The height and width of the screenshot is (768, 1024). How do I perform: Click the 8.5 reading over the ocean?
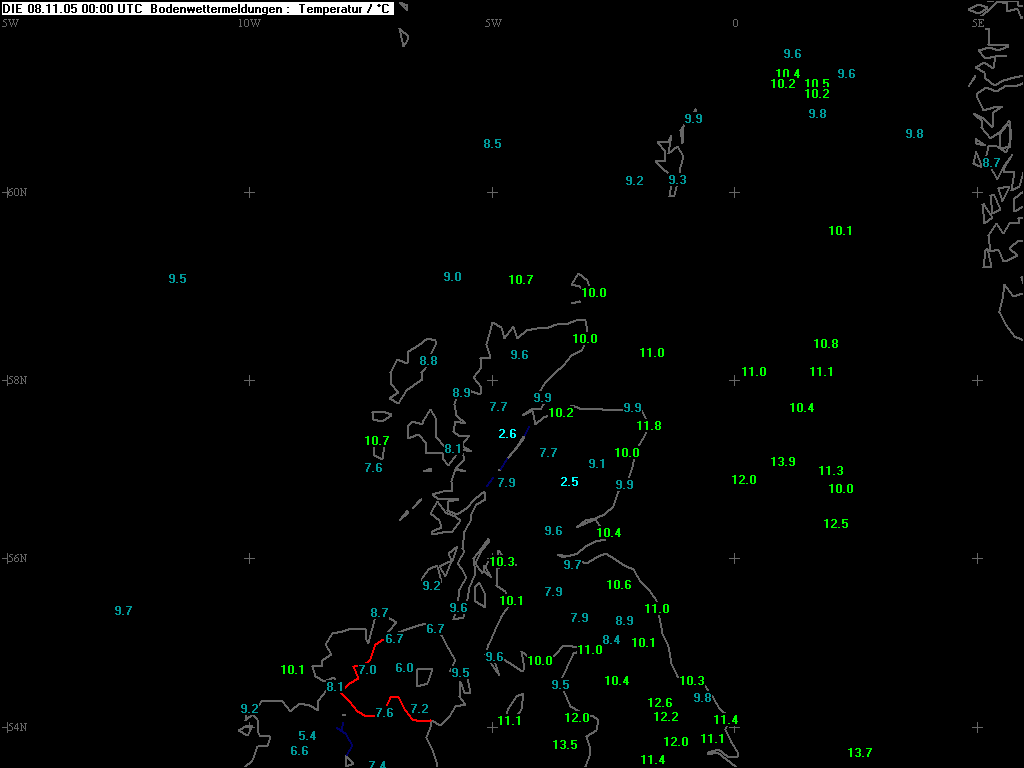coord(492,144)
